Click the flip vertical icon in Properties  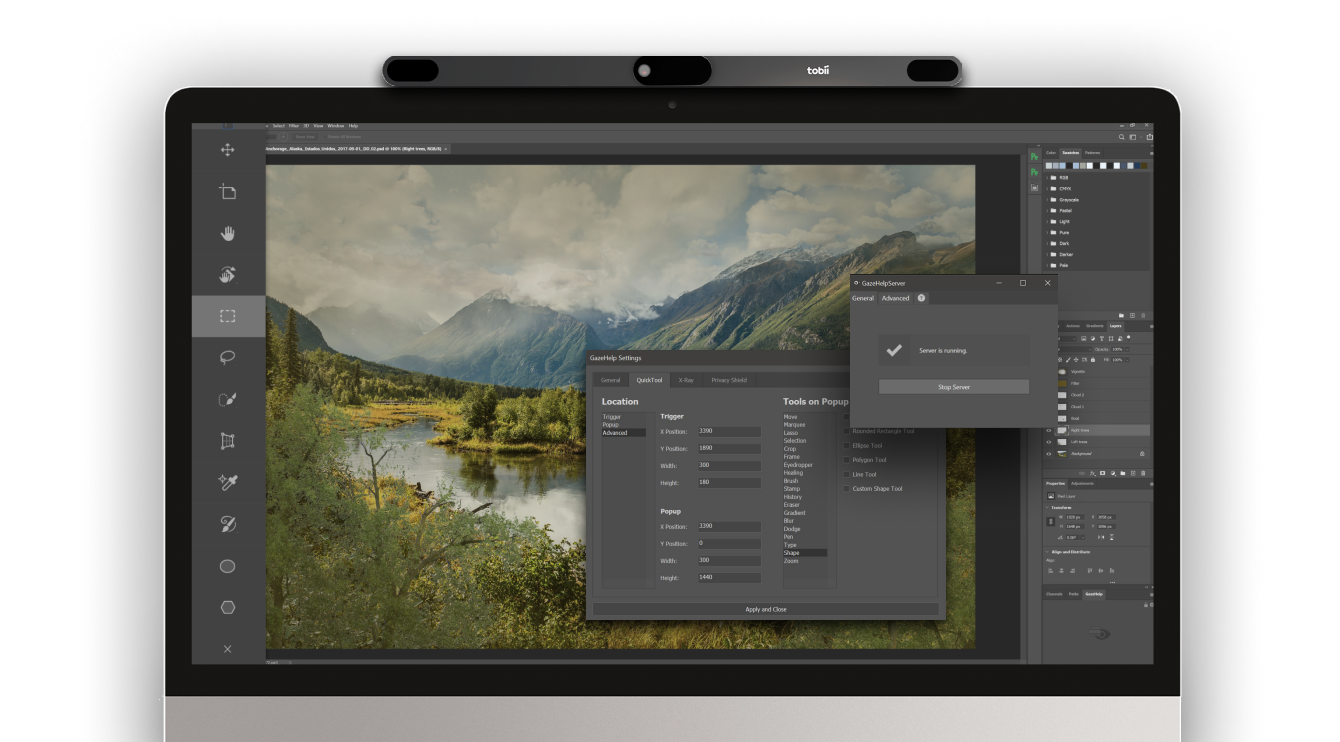click(x=1112, y=537)
